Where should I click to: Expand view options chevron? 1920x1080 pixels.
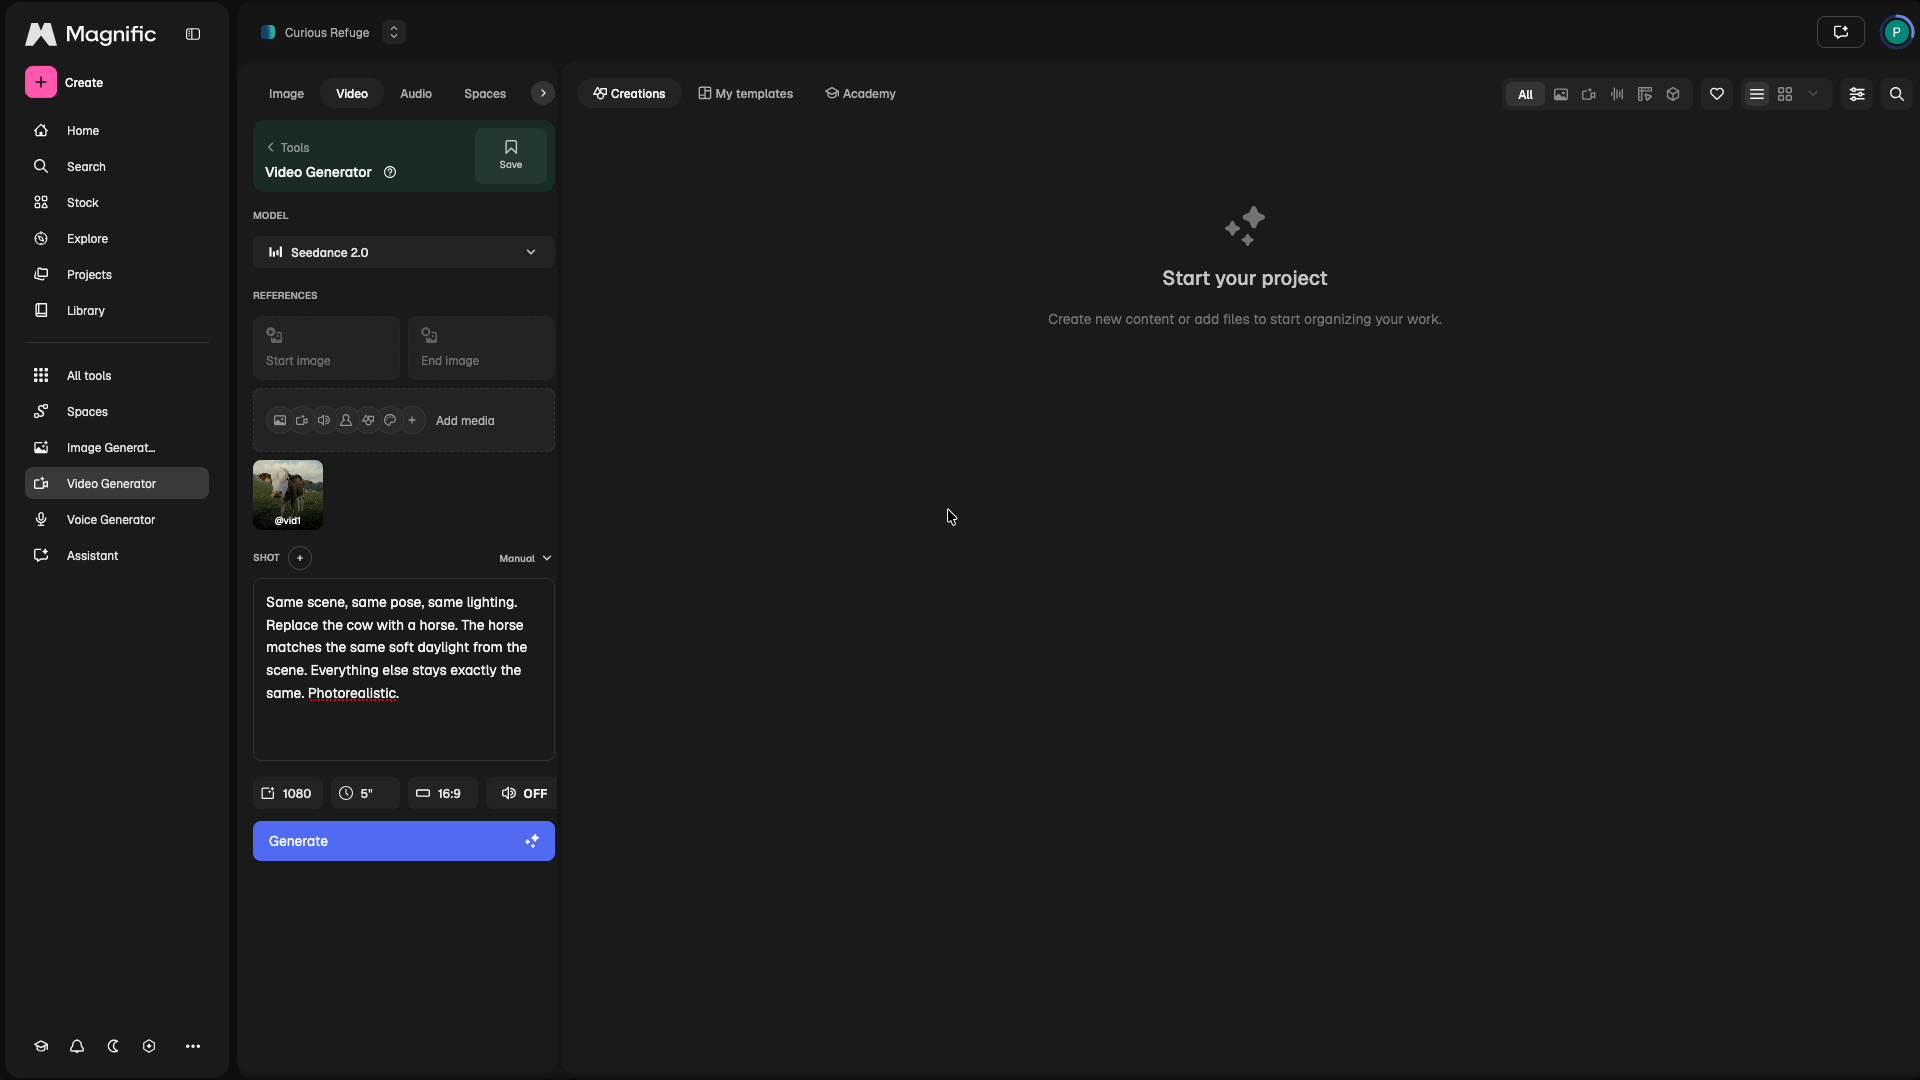click(x=1813, y=94)
